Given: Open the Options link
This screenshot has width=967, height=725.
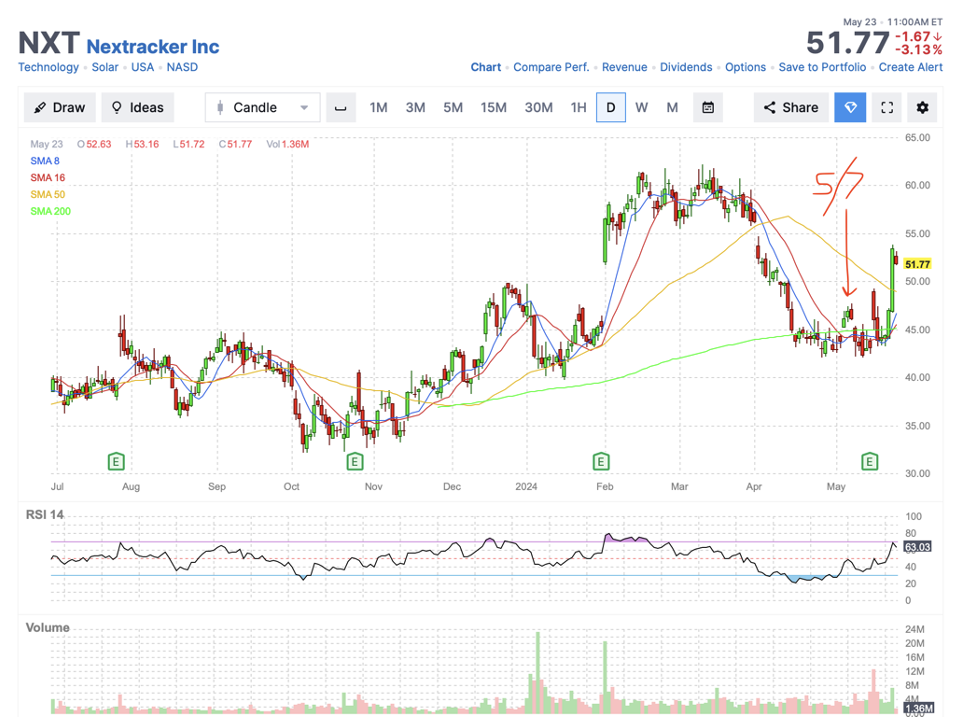Looking at the screenshot, I should [x=745, y=67].
